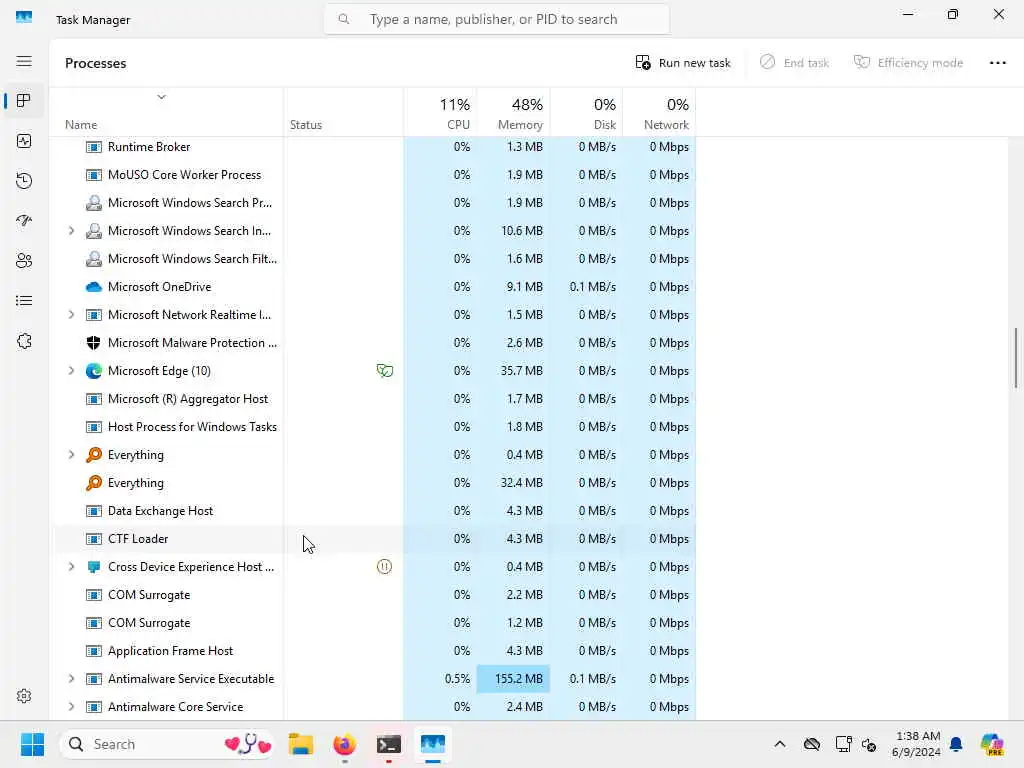
Task: Select the COM Surrogate row using 1.2 MB
Action: (x=374, y=623)
